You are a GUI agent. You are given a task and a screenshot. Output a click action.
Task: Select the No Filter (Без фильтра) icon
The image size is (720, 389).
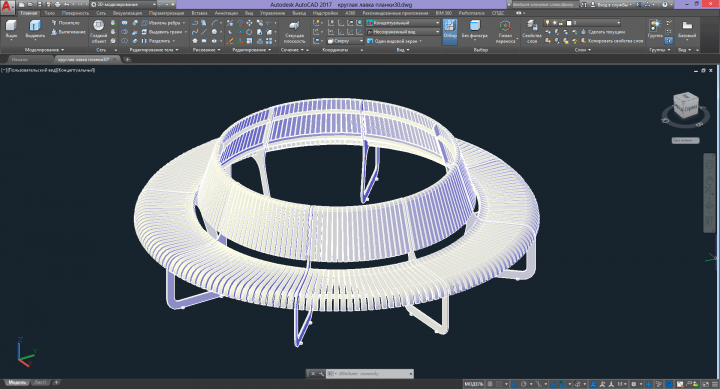475,28
